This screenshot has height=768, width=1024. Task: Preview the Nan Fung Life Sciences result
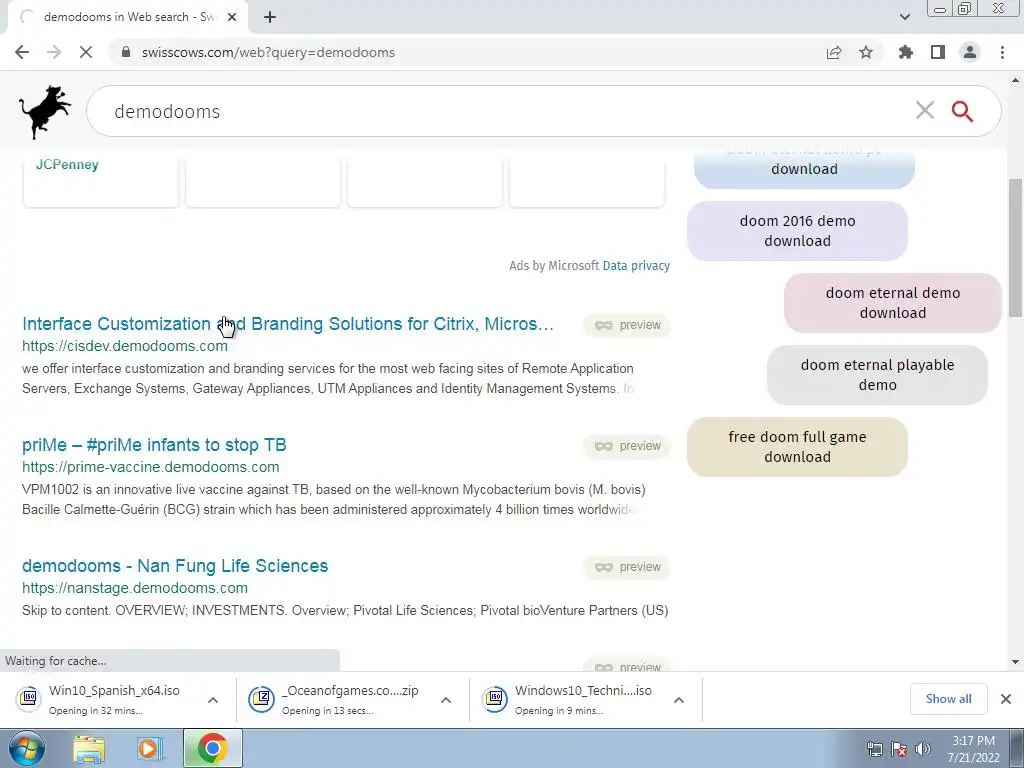pyautogui.click(x=627, y=567)
